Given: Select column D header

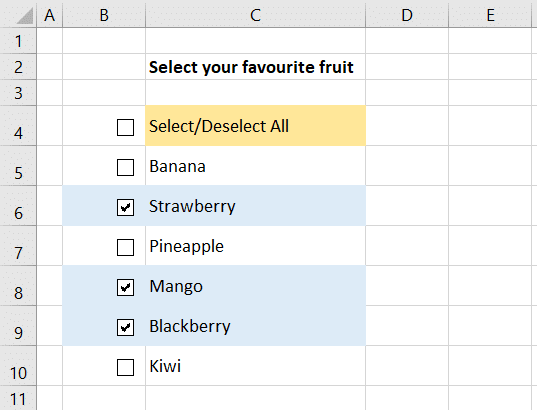Looking at the screenshot, I should (407, 15).
